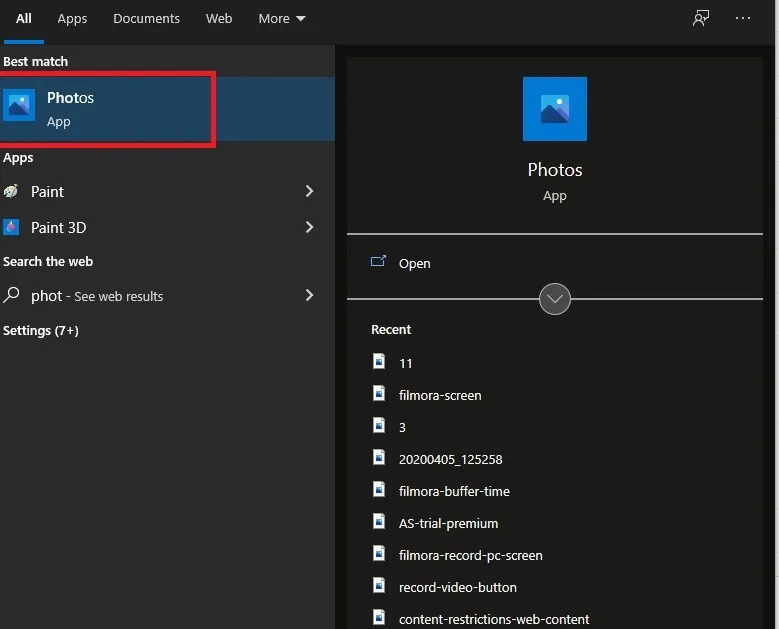Switch to the Documents tab
Screen dimensions: 779x629
pos(146,19)
